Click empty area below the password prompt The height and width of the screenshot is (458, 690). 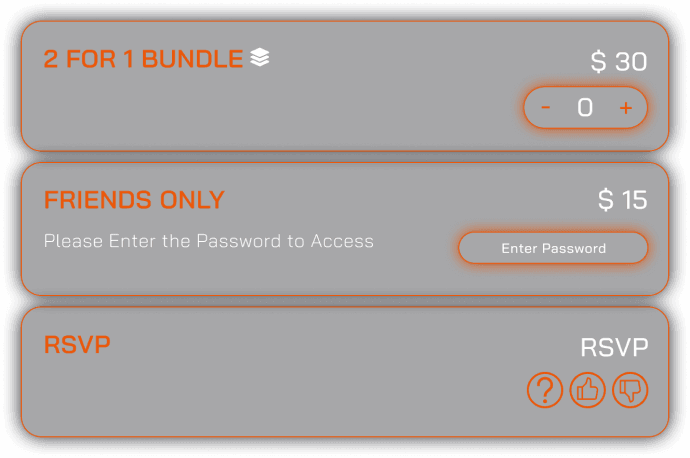(220, 273)
